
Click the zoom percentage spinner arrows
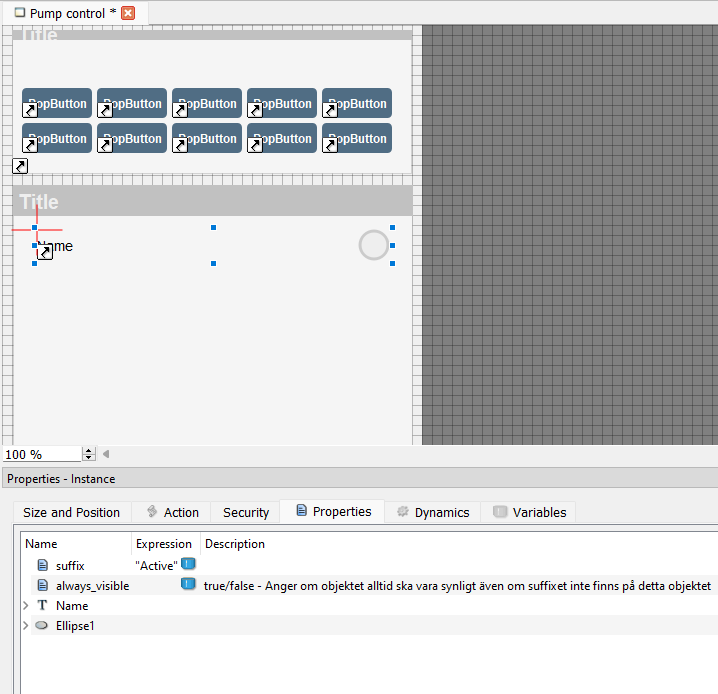89,454
